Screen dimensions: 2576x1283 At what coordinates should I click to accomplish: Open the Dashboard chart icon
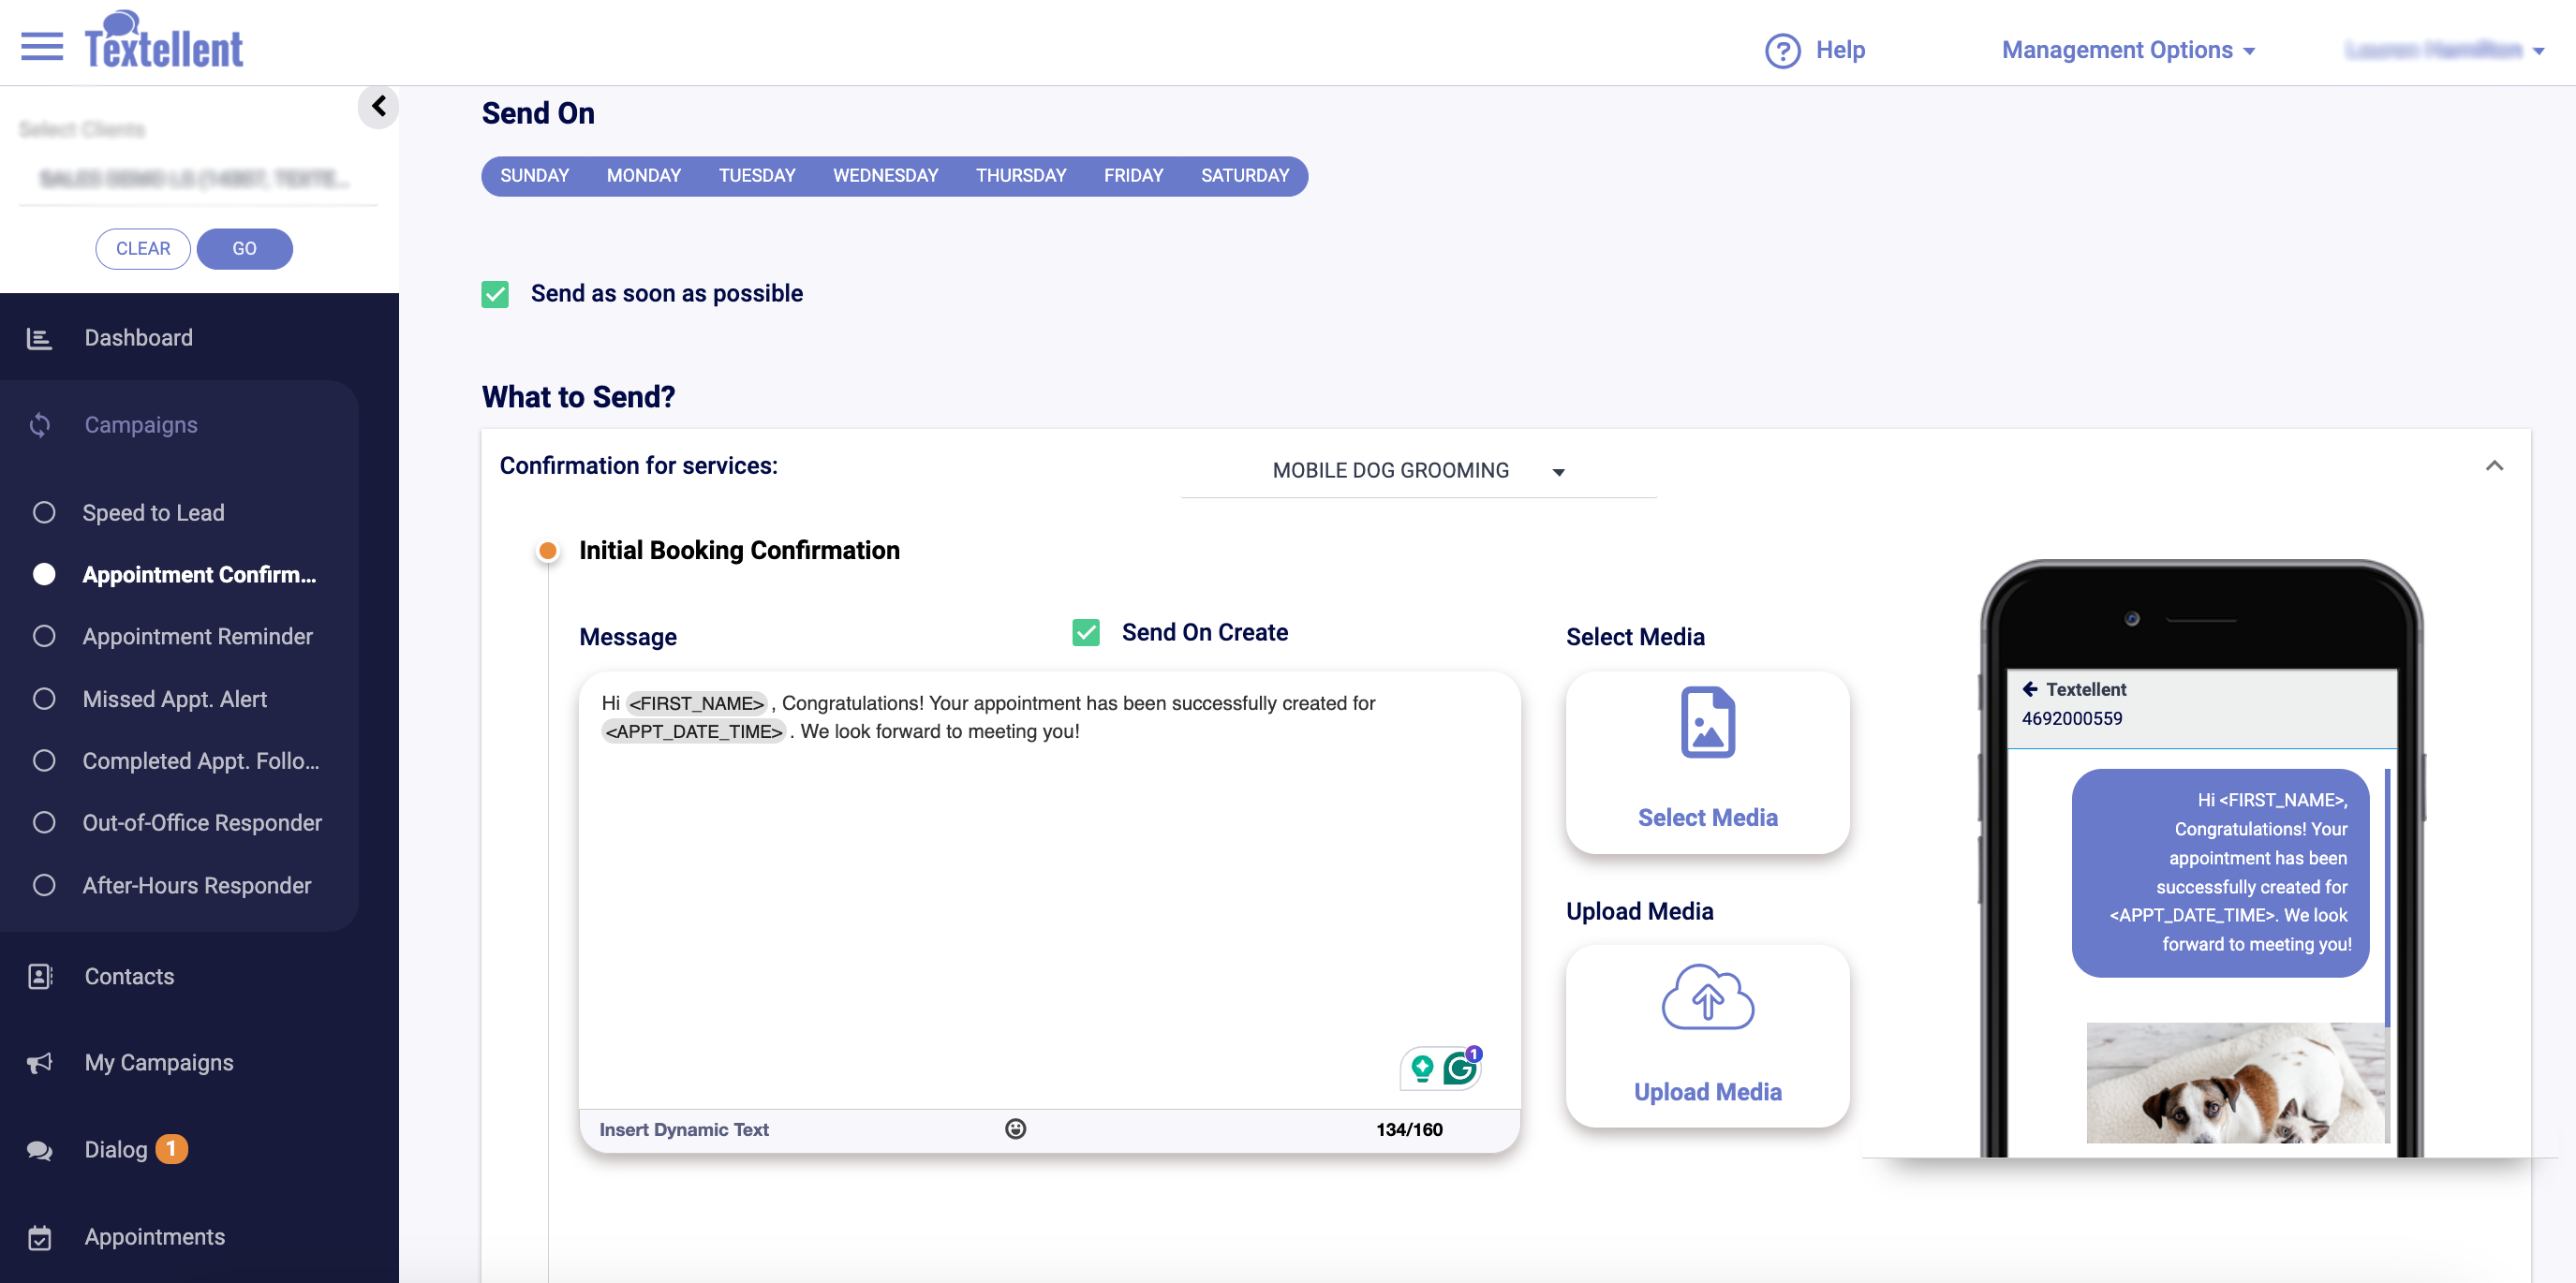(39, 338)
